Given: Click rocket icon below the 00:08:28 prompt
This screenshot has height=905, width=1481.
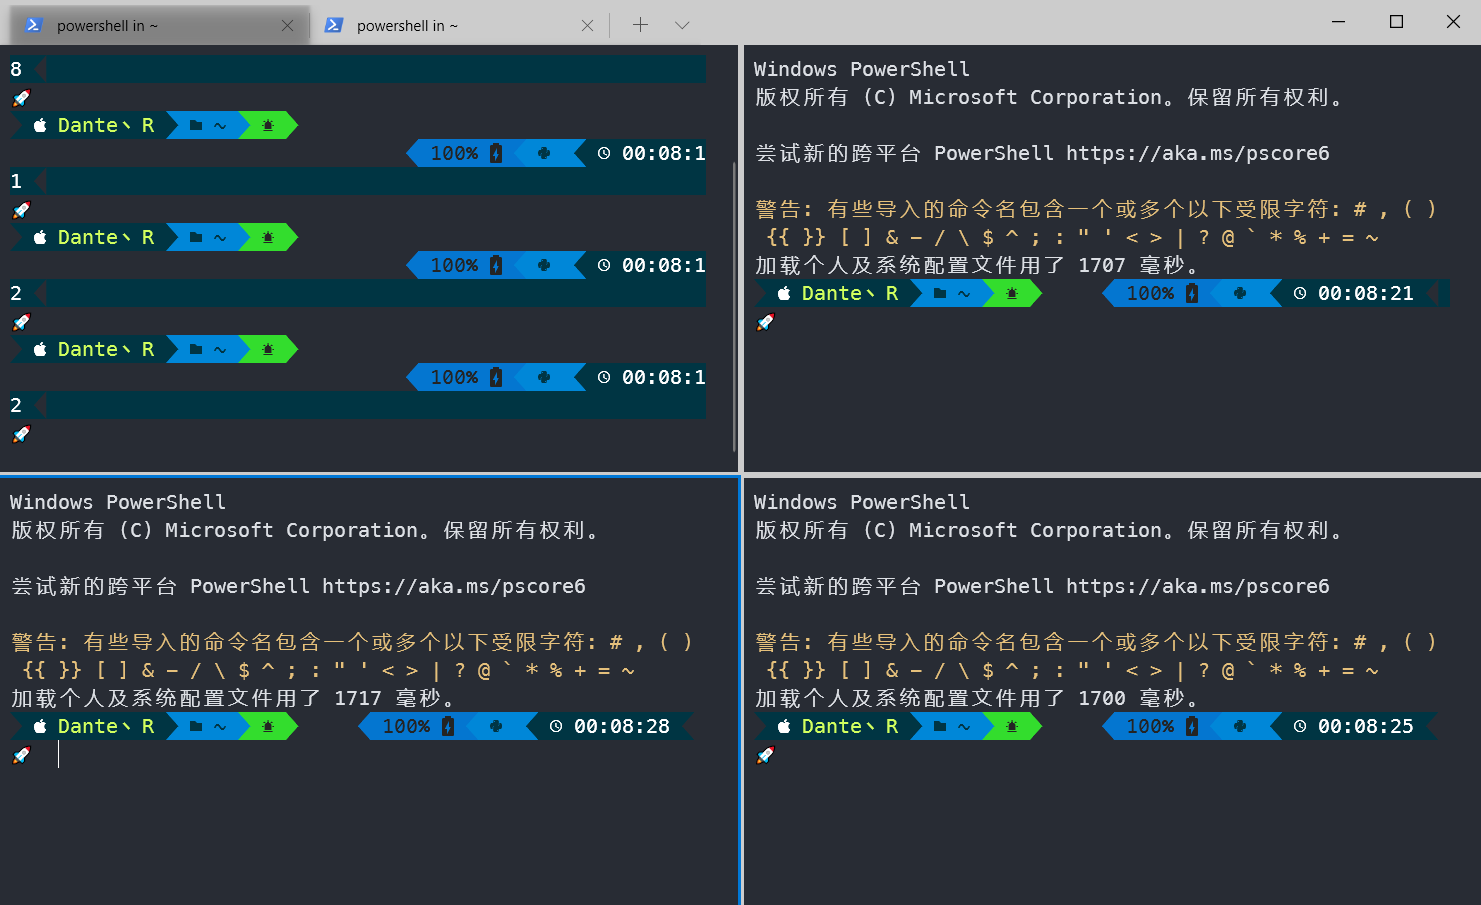Looking at the screenshot, I should [x=21, y=755].
